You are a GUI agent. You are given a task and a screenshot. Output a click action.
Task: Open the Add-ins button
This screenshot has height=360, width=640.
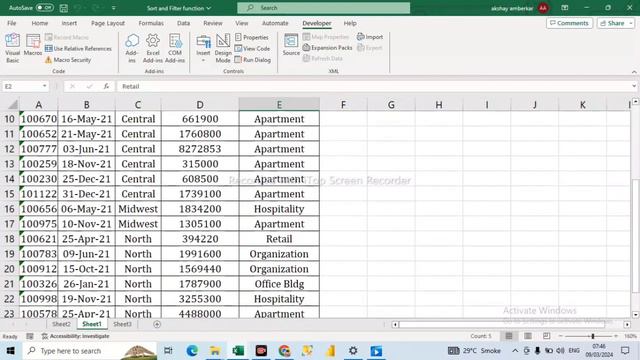[x=131, y=48]
